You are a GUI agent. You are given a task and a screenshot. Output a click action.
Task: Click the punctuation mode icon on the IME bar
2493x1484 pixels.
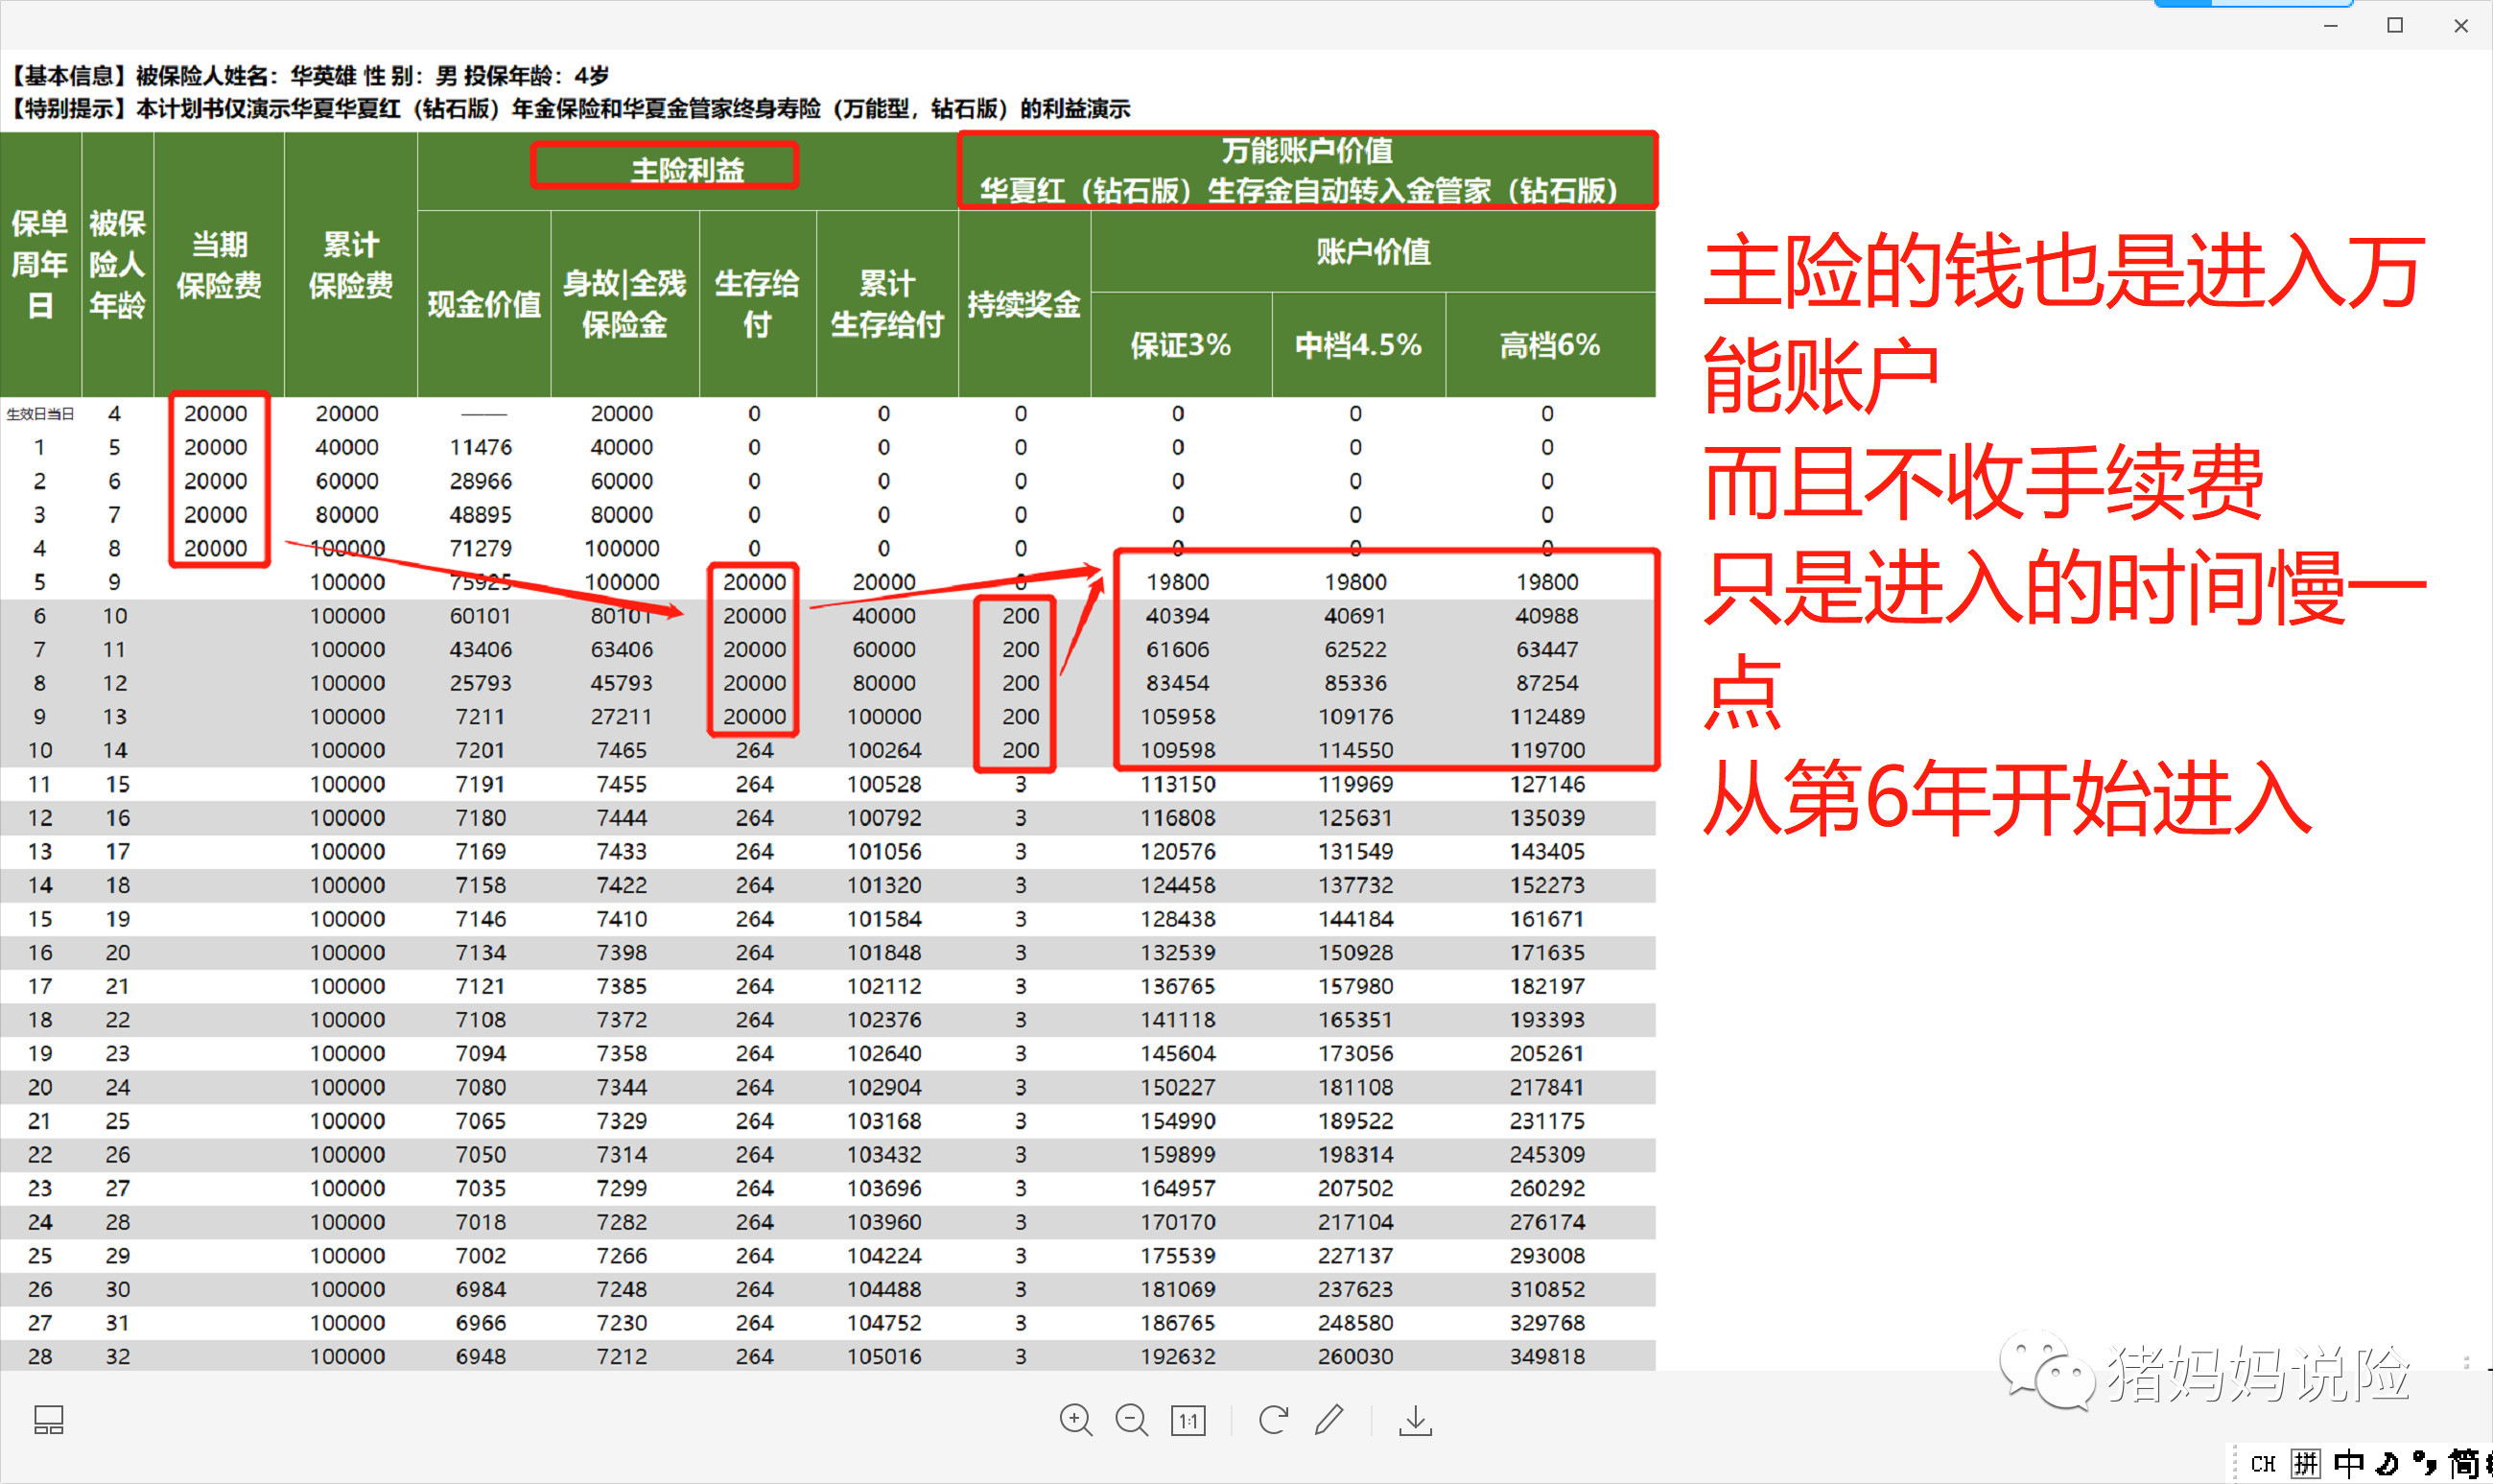point(2425,1464)
